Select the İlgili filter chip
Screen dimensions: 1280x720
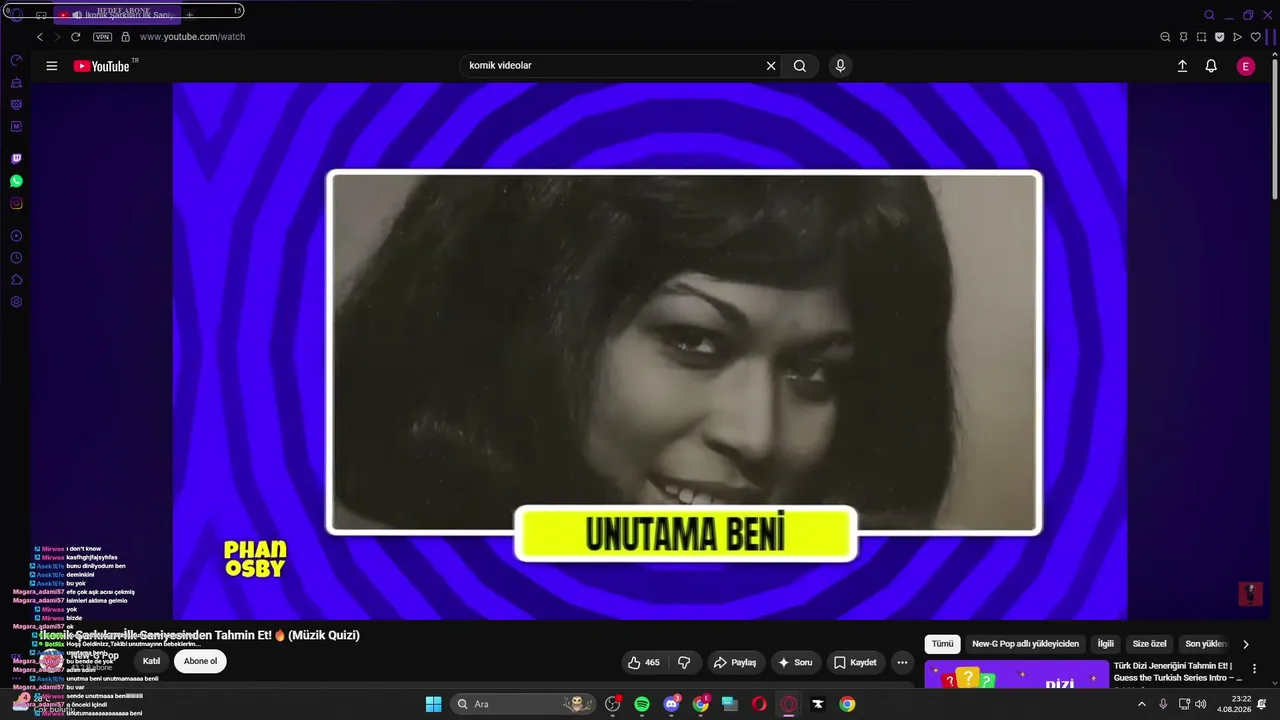pyautogui.click(x=1105, y=644)
